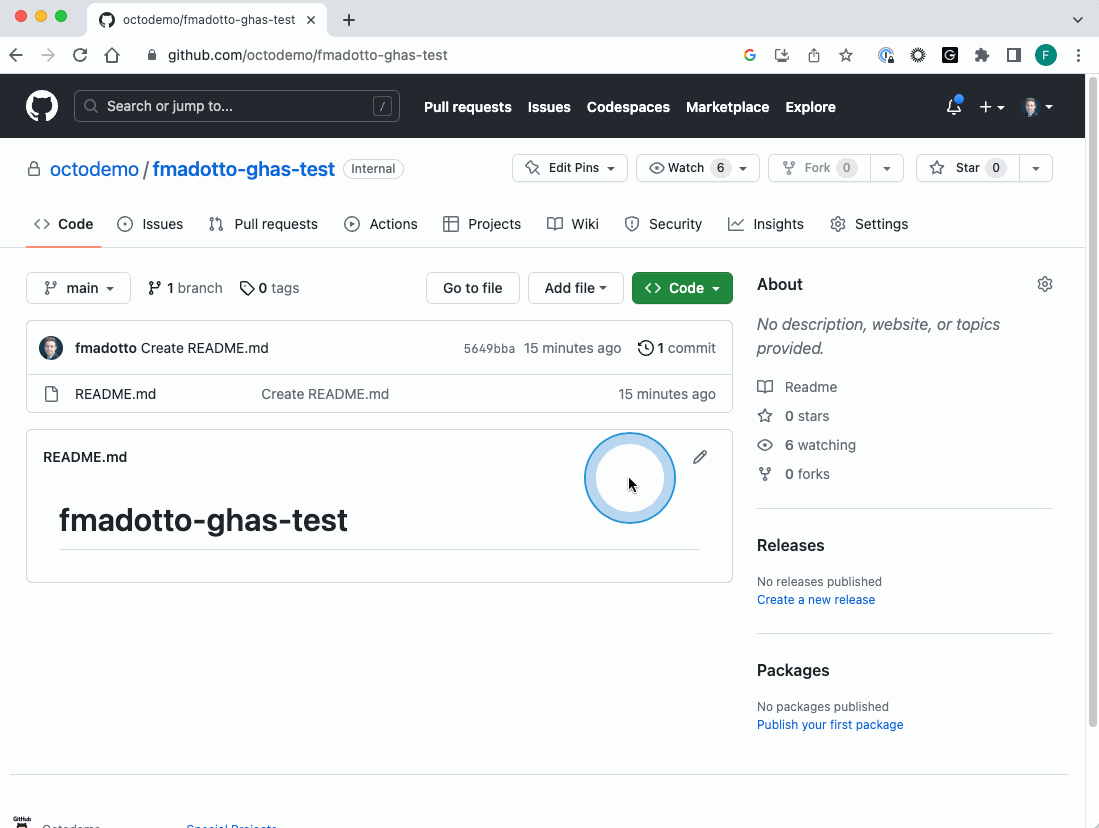
Task: Open the notifications bell
Action: (952, 106)
